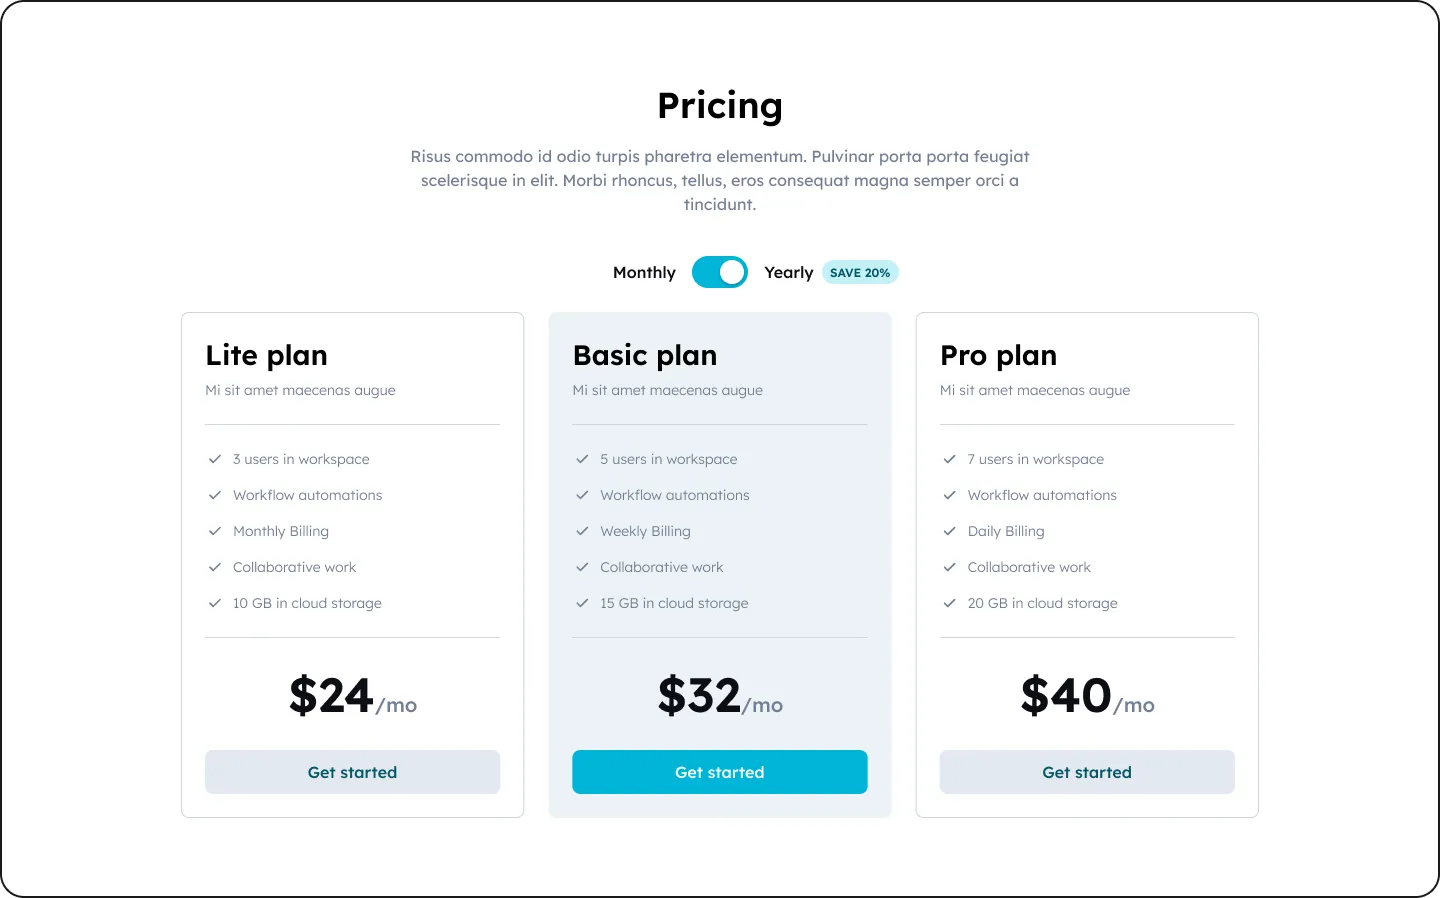Click checkmark next to Daily Billing

click(949, 531)
